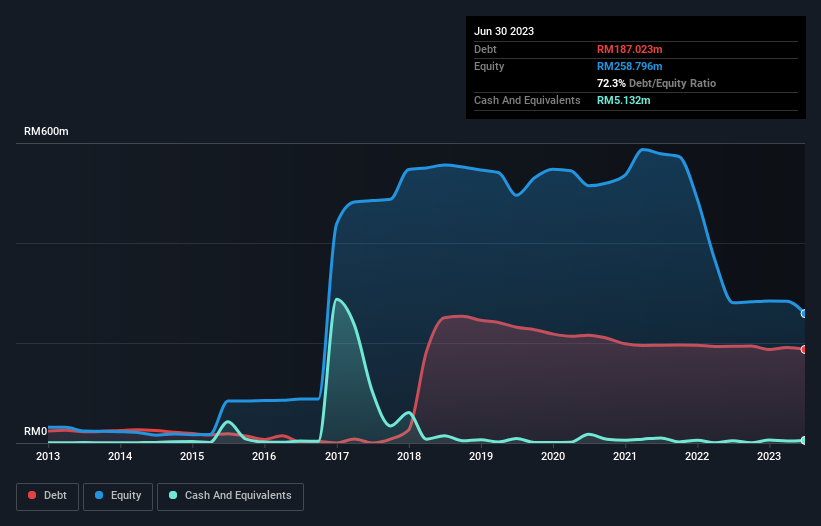Select the Cash endpoint marker on chart
Image resolution: width=821 pixels, height=526 pixels.
(804, 441)
